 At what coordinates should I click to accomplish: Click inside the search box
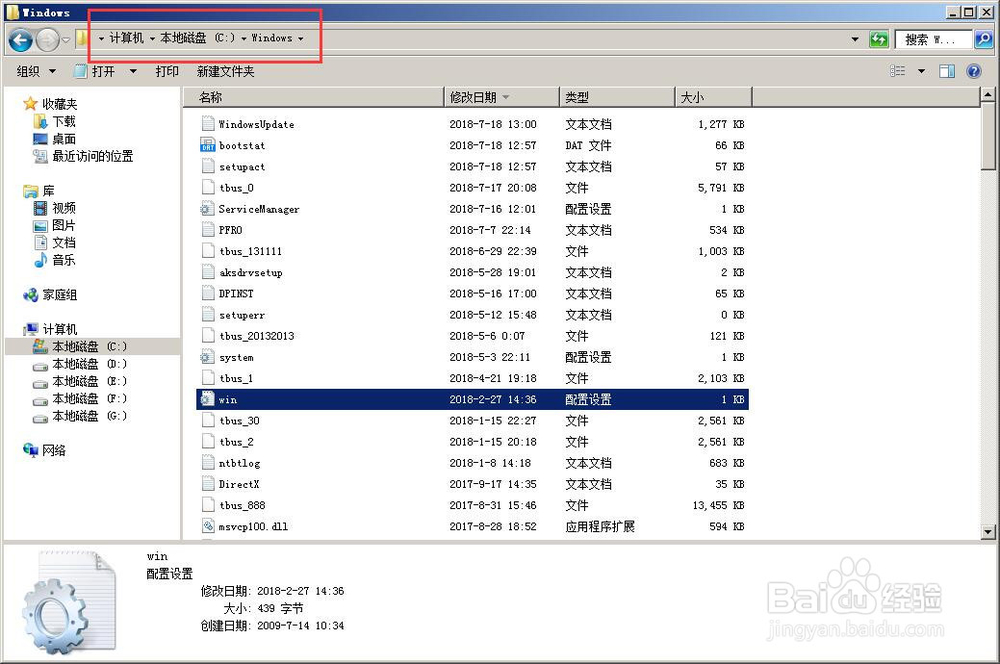[934, 40]
